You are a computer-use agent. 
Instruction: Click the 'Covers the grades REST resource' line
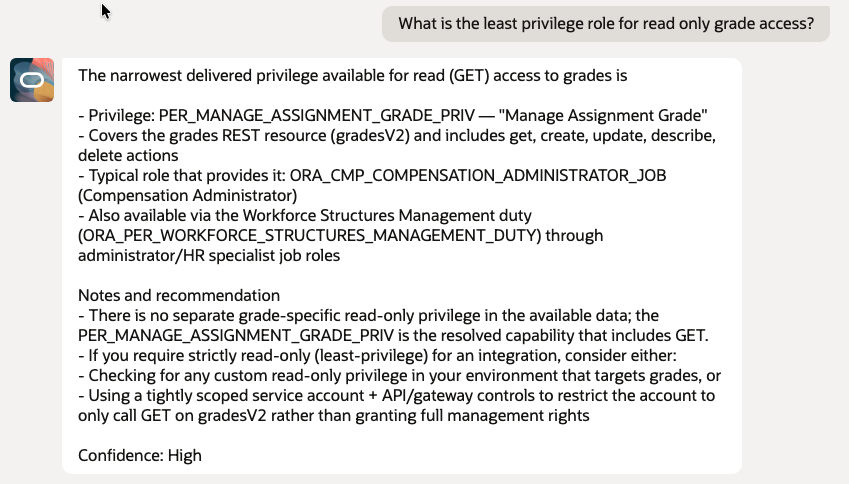pos(396,135)
